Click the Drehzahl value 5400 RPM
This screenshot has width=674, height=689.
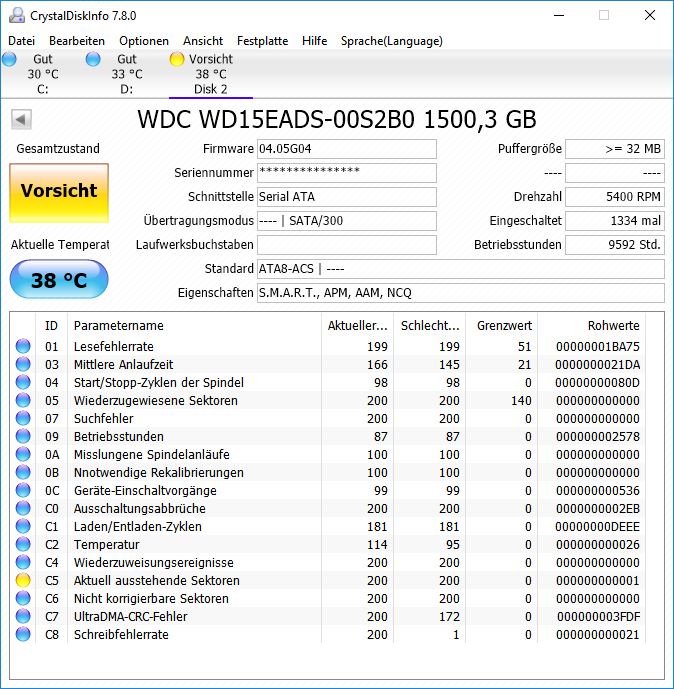[615, 197]
